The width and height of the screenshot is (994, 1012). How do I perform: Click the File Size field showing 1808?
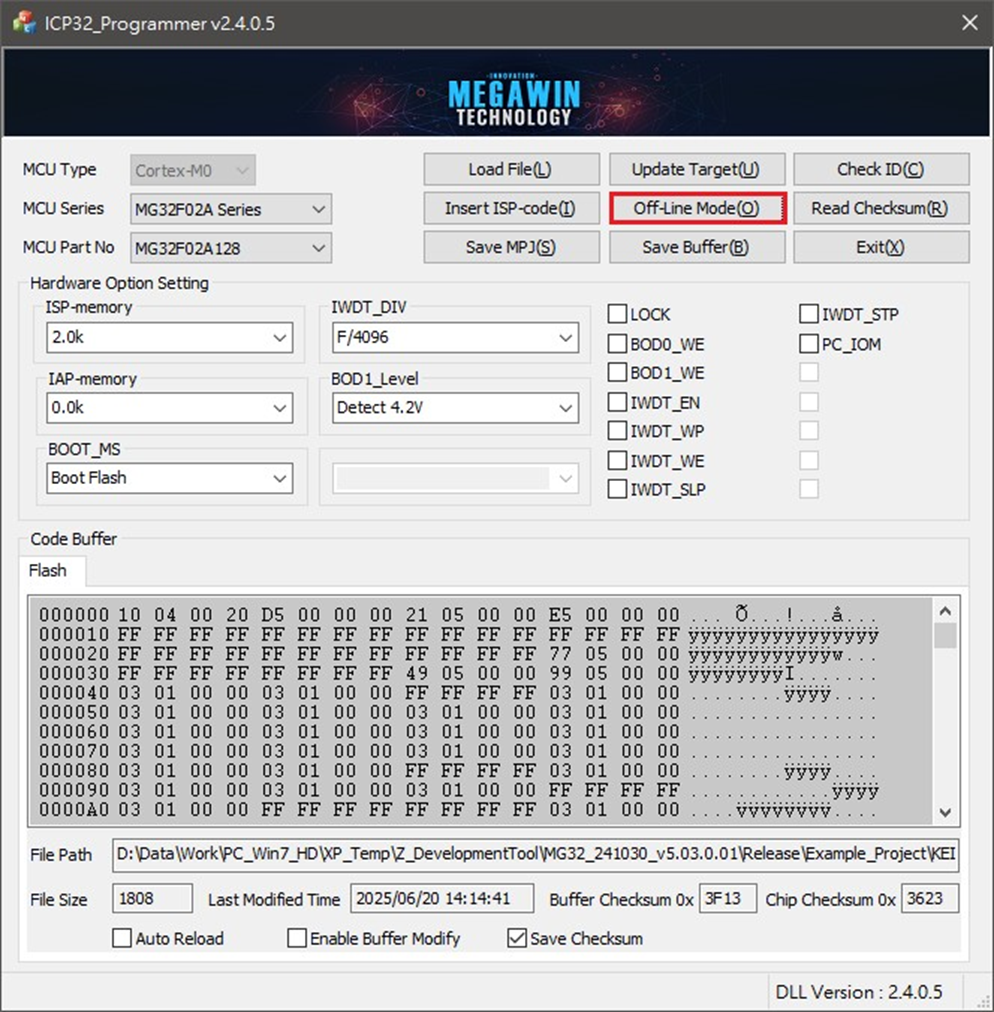[x=152, y=898]
